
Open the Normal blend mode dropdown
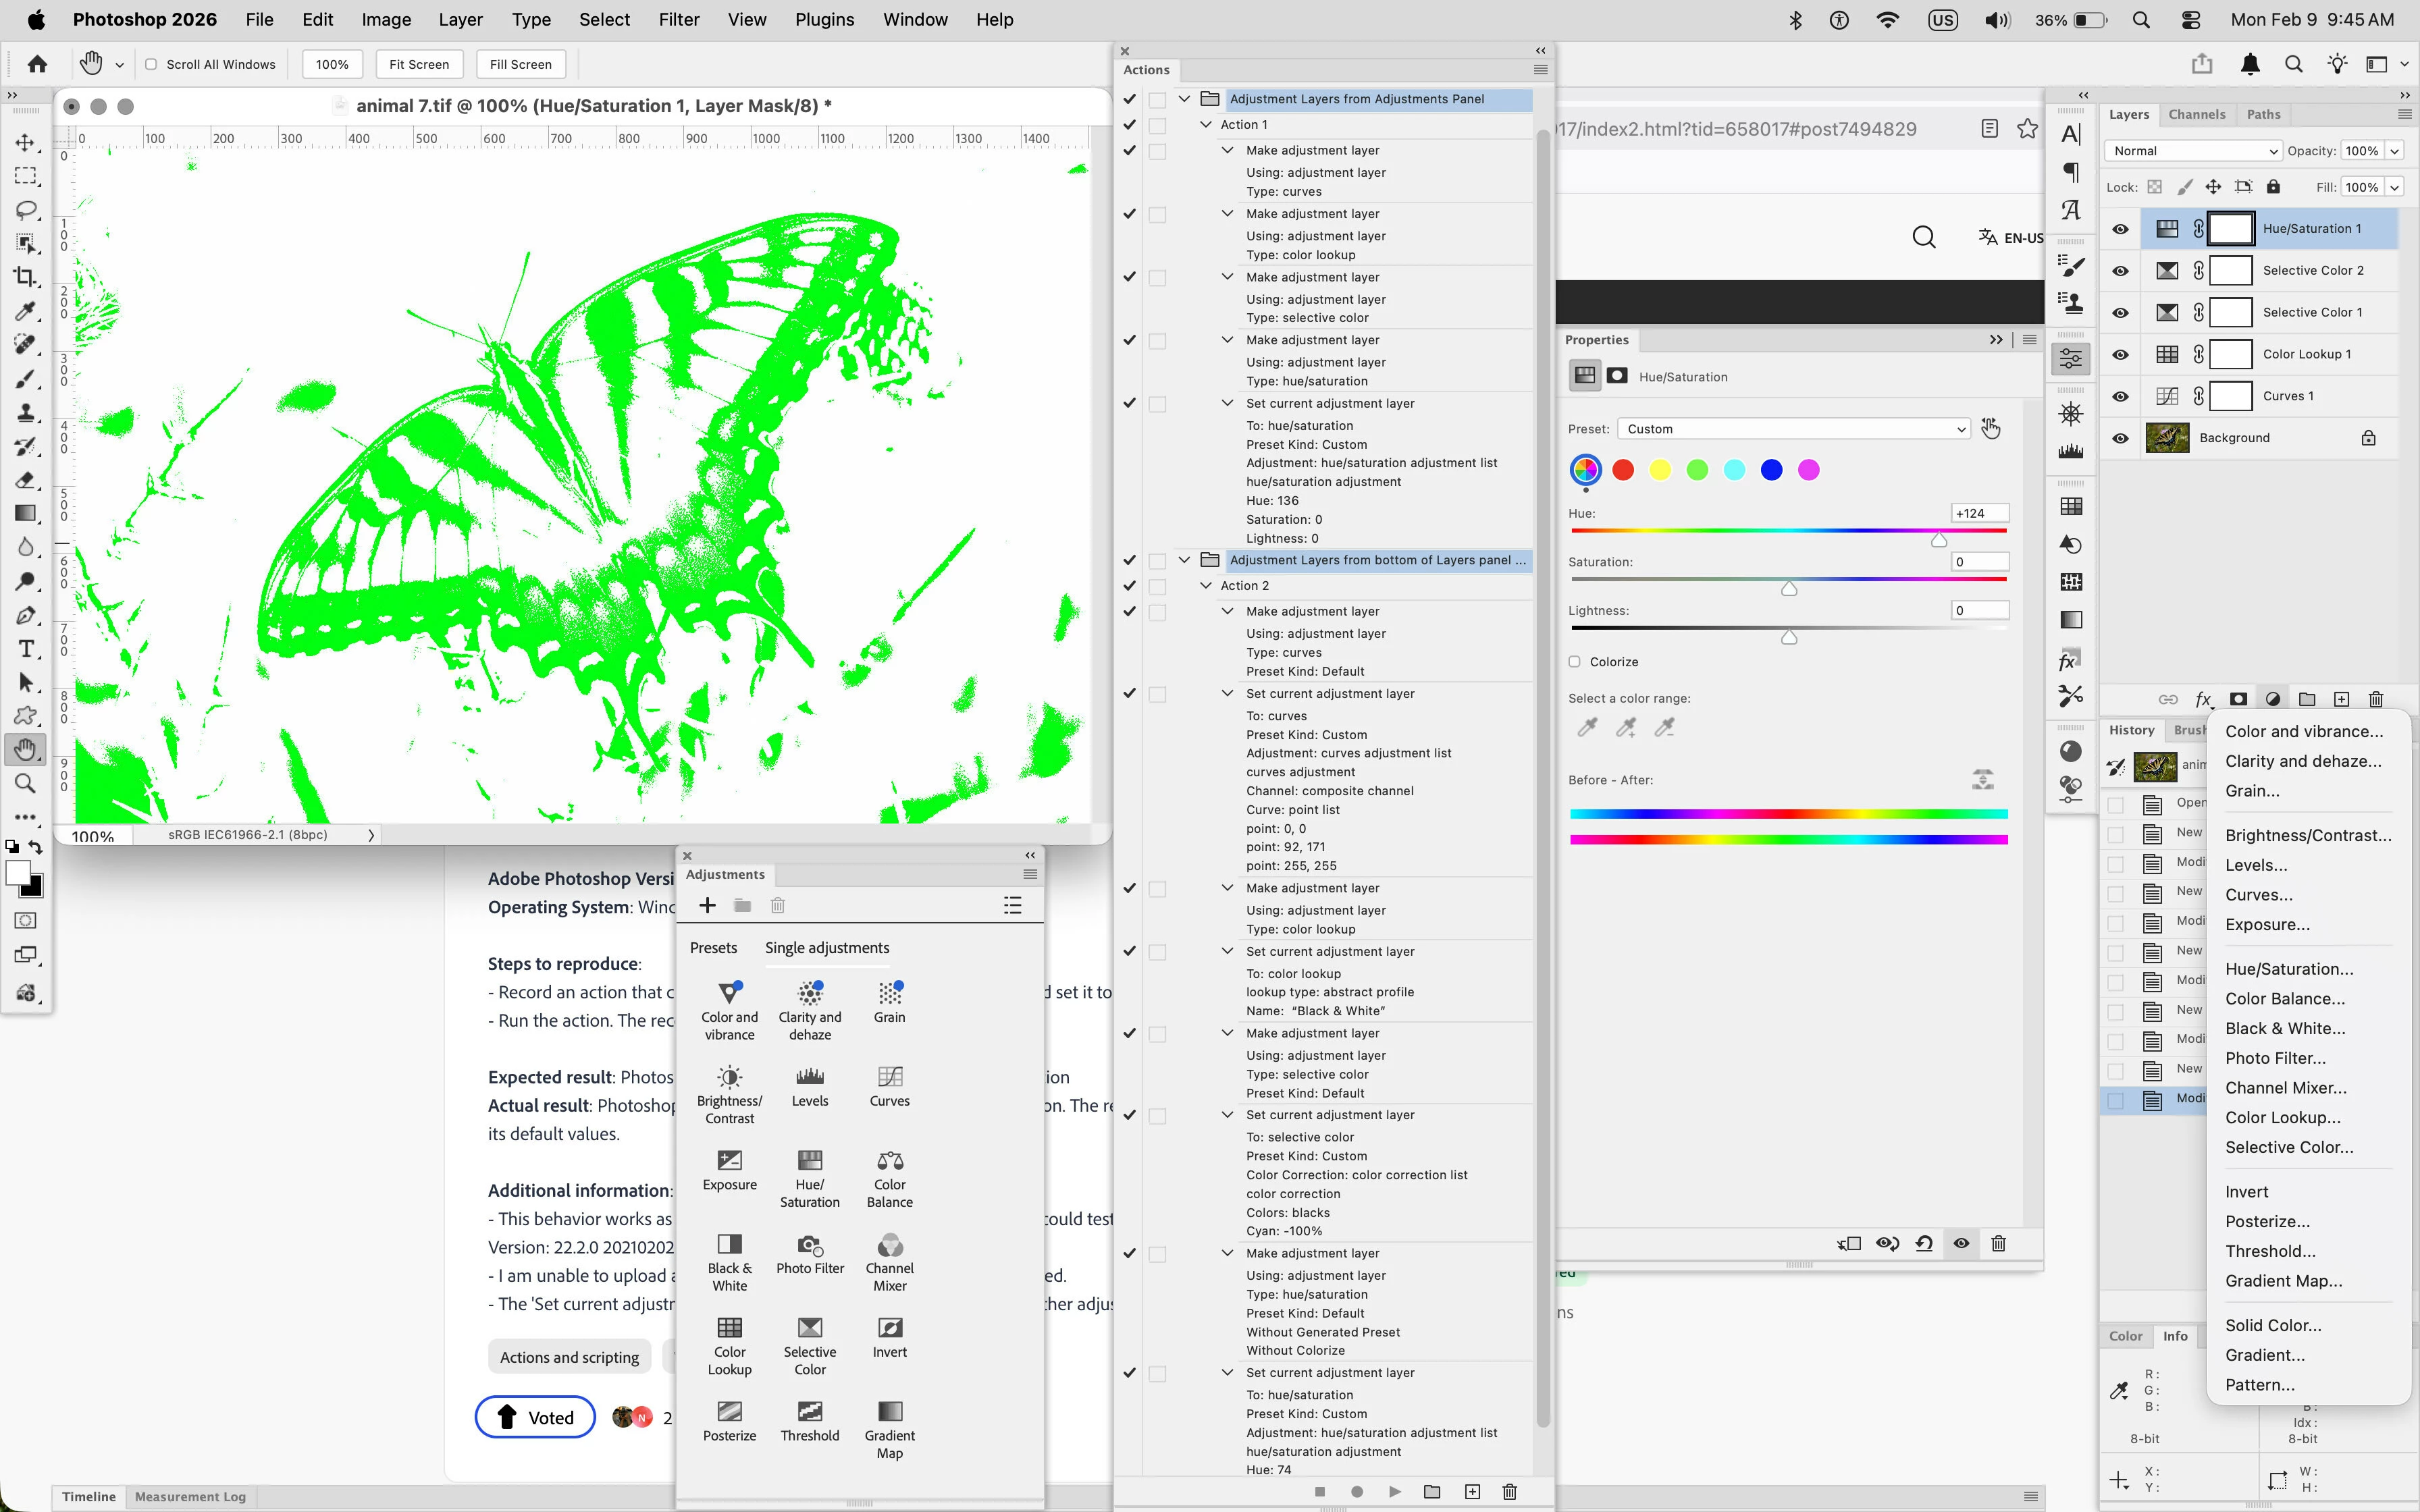tap(2192, 151)
